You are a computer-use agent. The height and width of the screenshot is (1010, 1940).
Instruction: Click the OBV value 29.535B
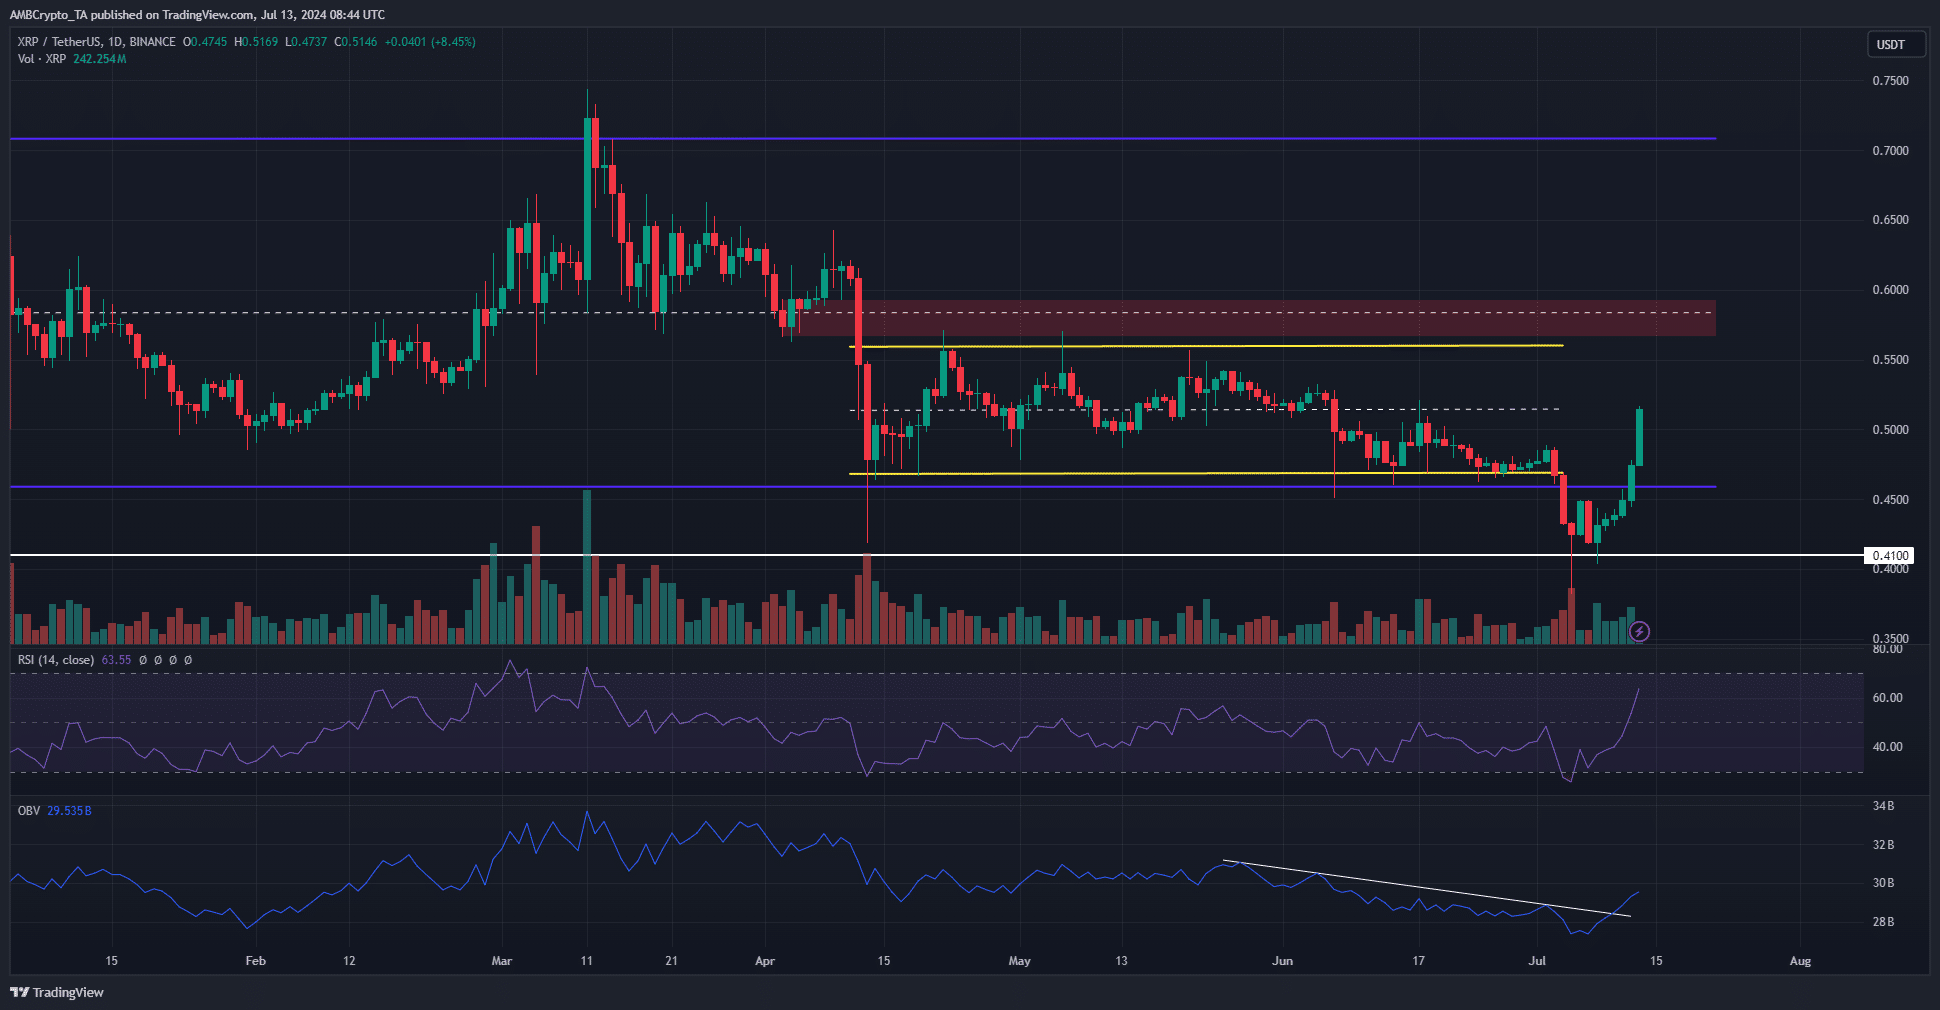click(69, 811)
